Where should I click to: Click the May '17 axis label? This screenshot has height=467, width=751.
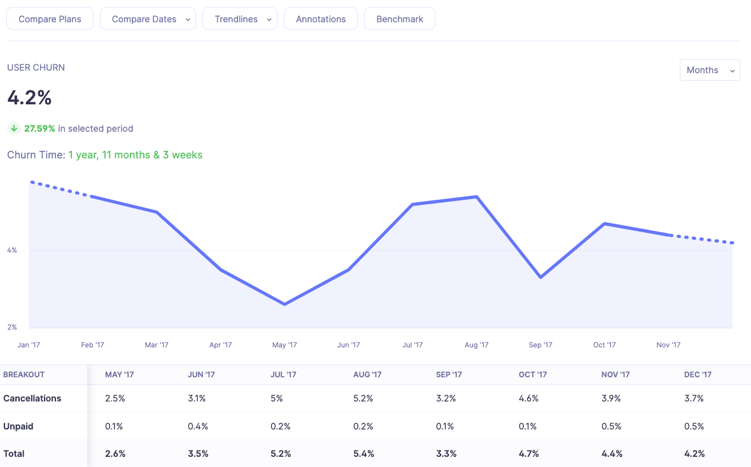(284, 345)
